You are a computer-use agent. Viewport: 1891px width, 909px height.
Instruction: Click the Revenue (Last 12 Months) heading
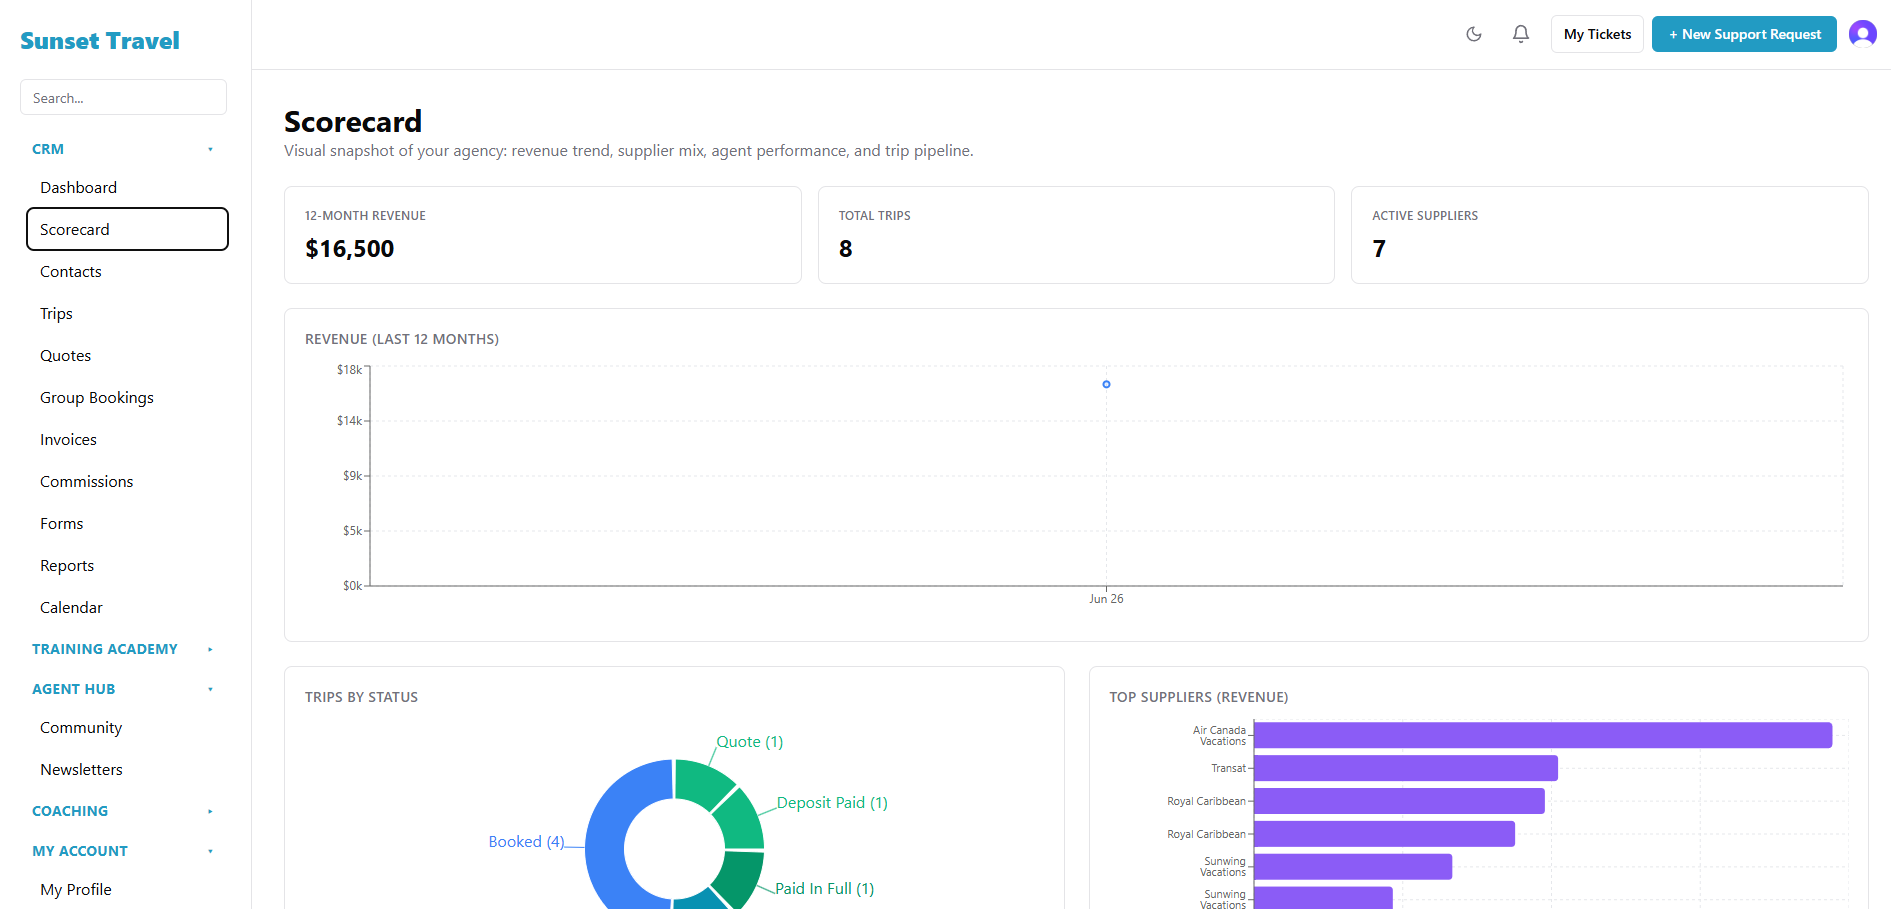coord(402,339)
